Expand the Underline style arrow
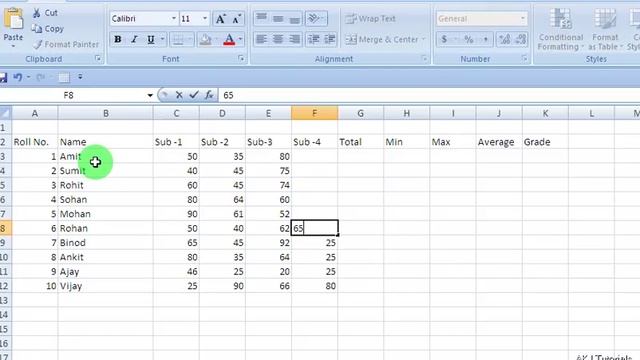Viewport: 640px width, 360px height. point(162,40)
